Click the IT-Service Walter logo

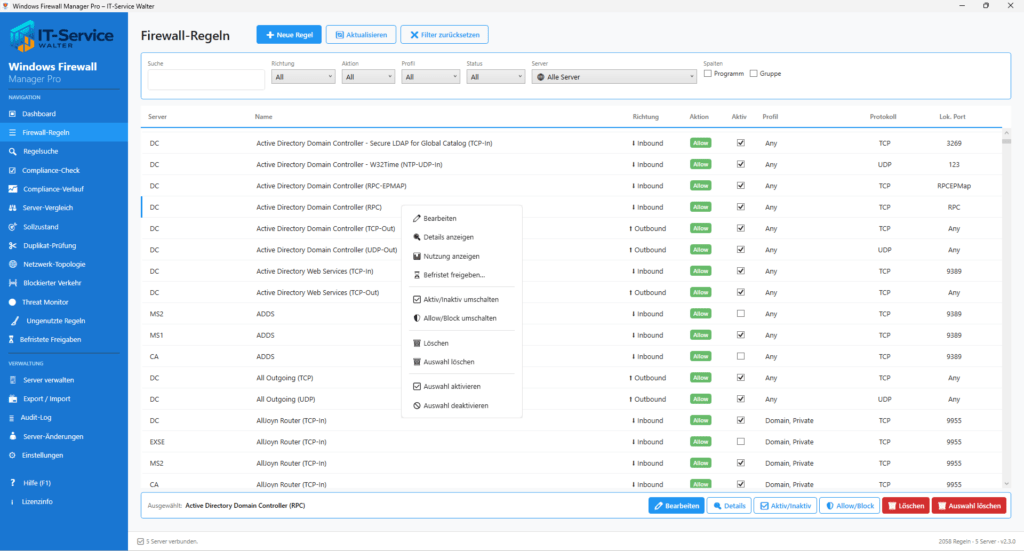(x=61, y=36)
